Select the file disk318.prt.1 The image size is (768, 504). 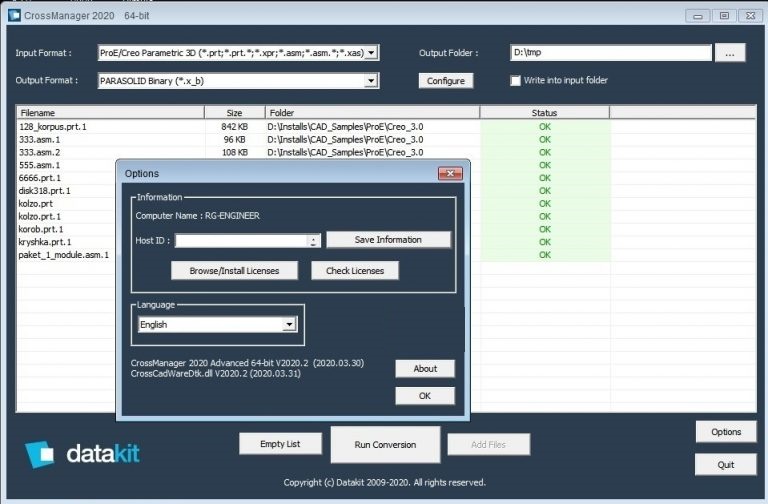pos(45,191)
